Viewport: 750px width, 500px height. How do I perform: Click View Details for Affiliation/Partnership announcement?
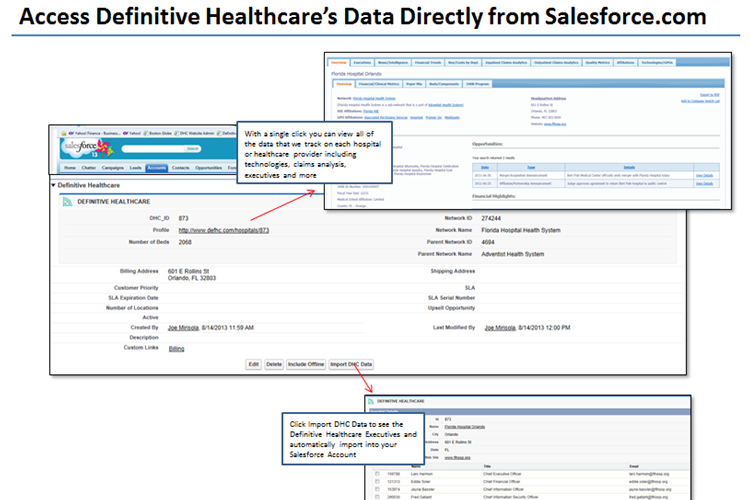coord(704,183)
